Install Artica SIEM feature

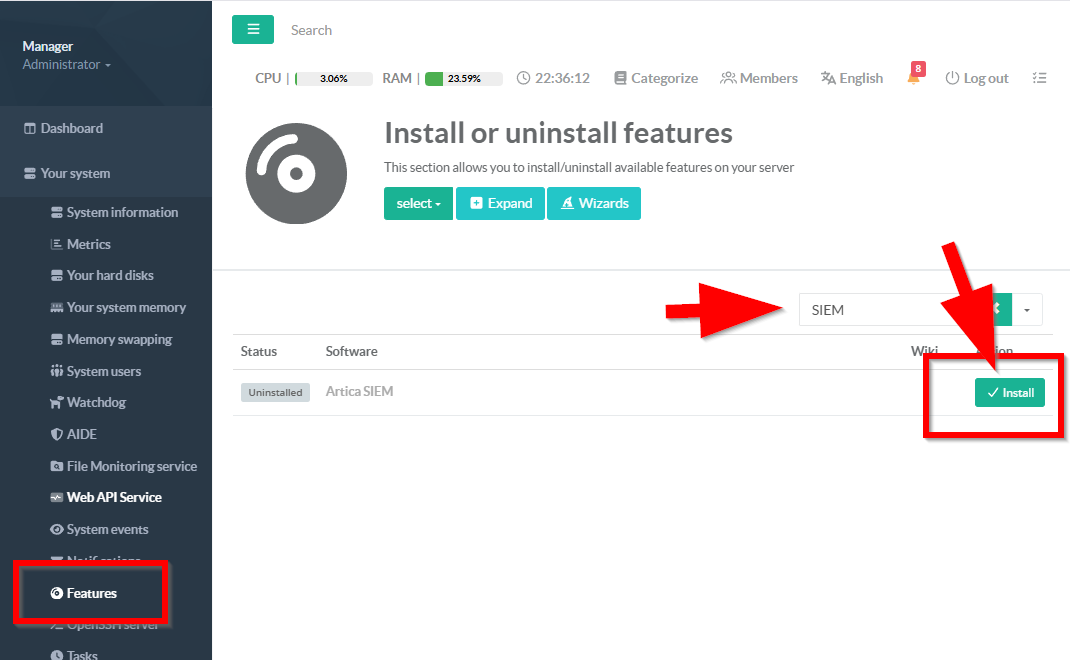click(x=1009, y=392)
